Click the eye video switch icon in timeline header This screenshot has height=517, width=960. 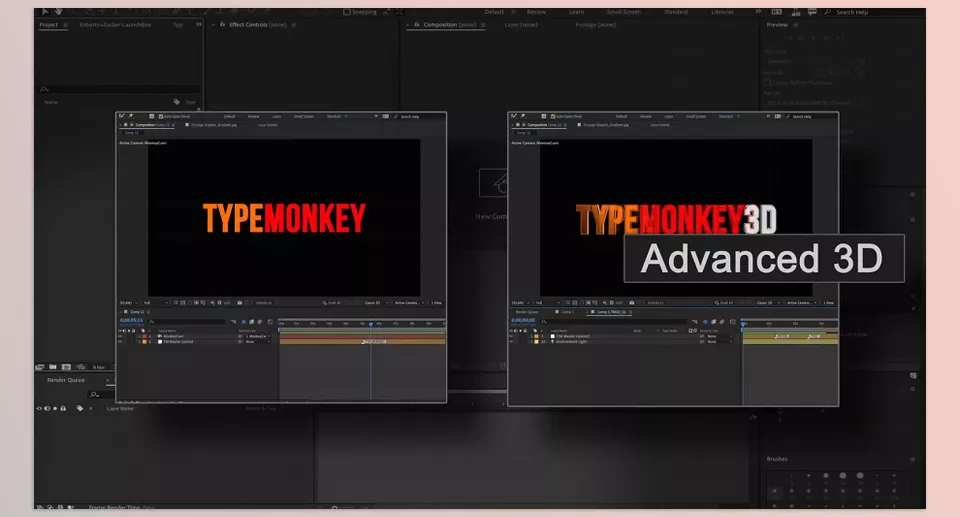pos(39,409)
